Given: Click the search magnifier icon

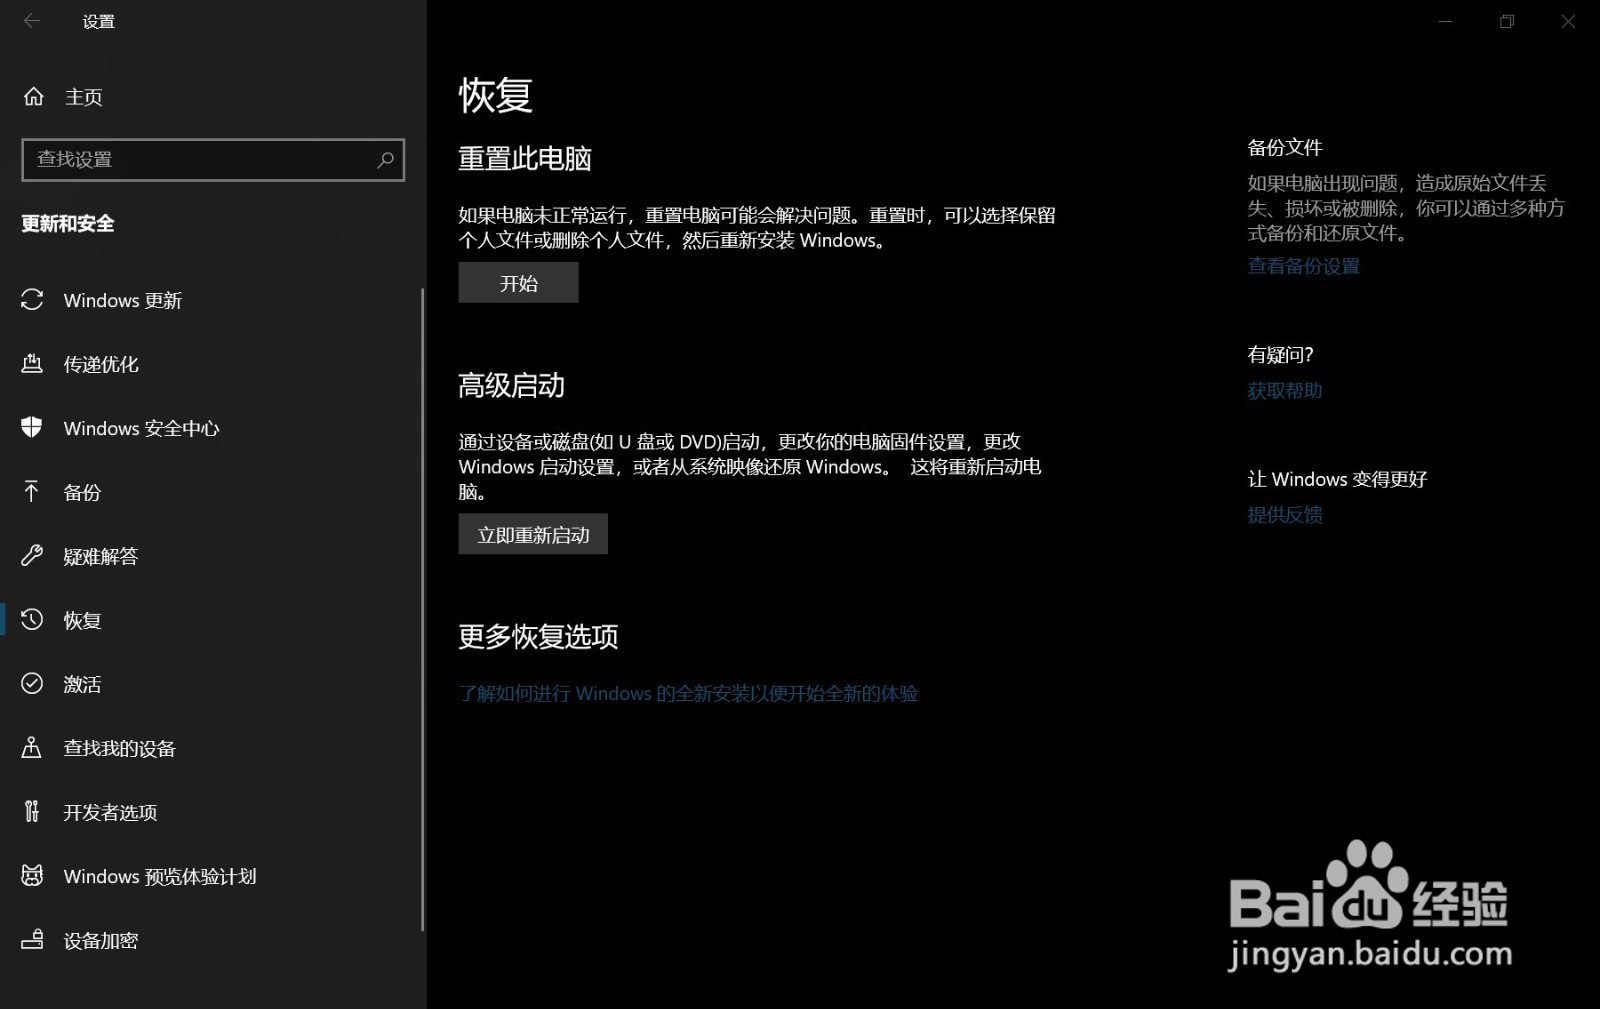Looking at the screenshot, I should click(x=385, y=160).
